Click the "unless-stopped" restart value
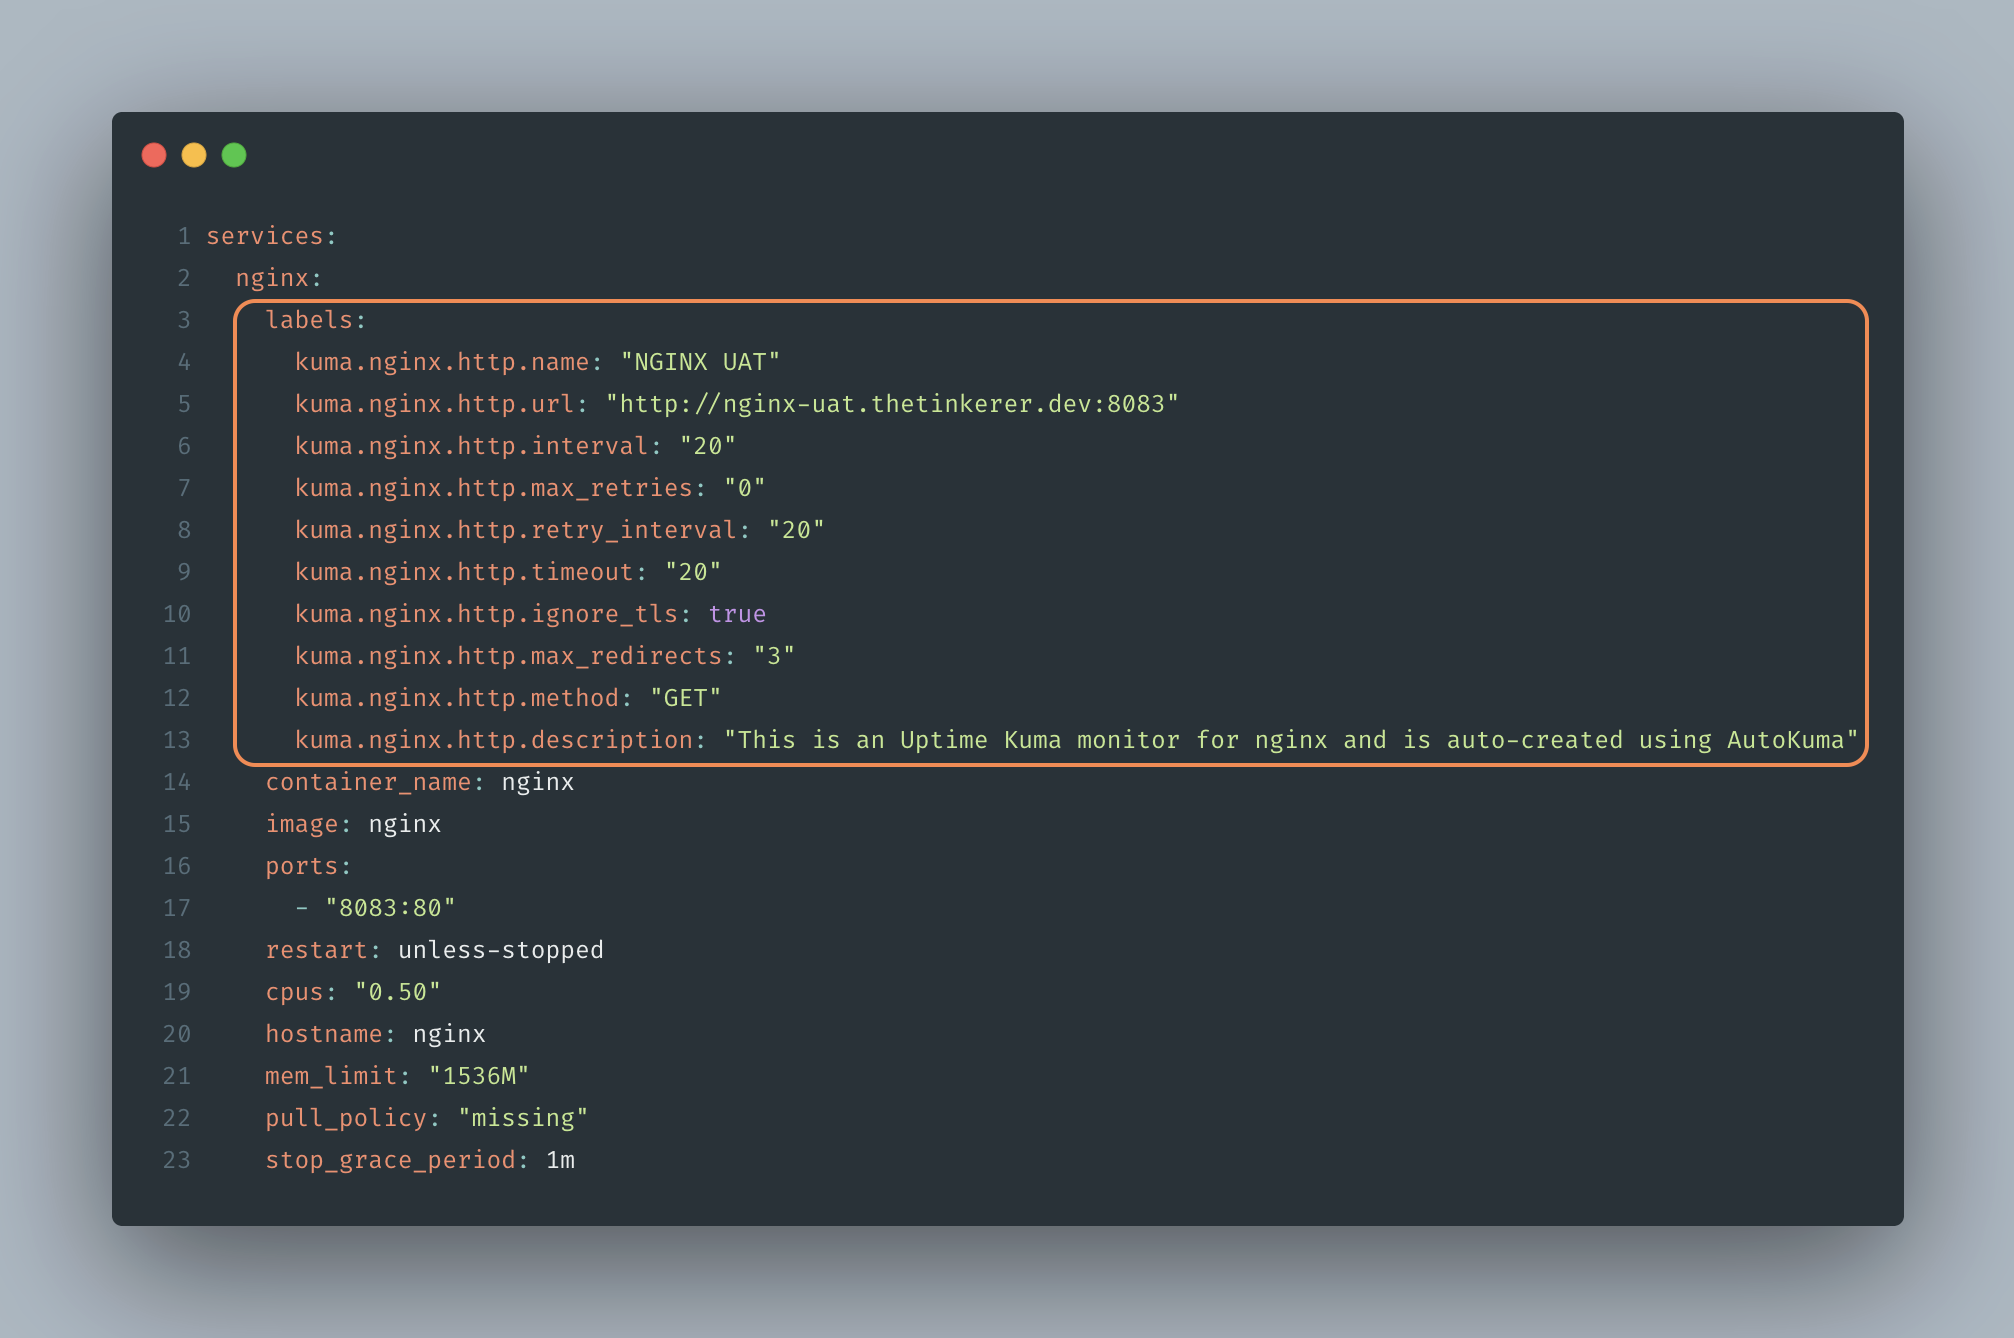 coord(501,950)
